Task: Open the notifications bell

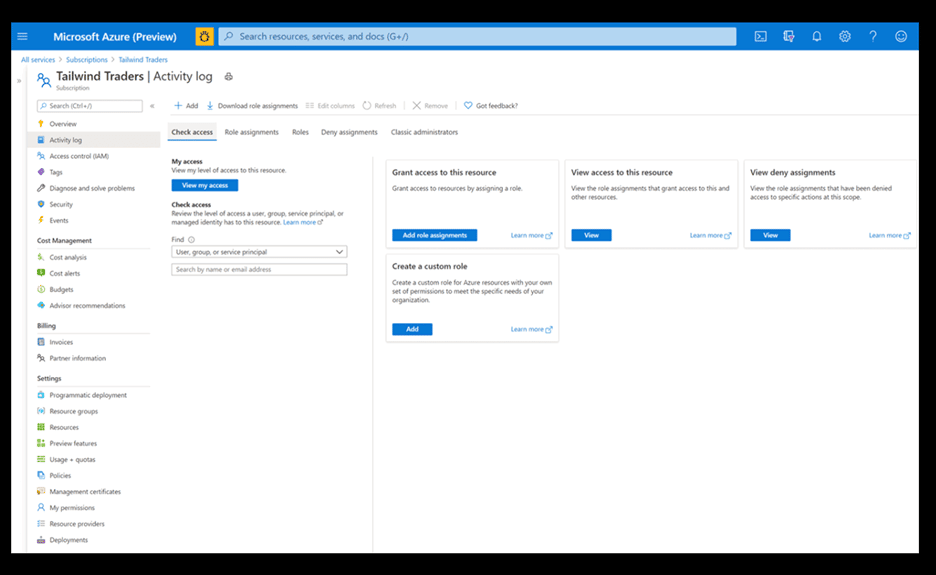Action: [x=817, y=36]
